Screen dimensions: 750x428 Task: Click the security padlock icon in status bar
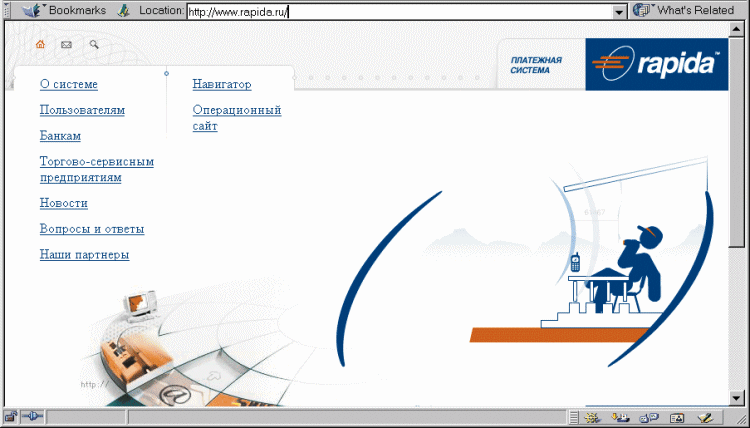[x=11, y=417]
